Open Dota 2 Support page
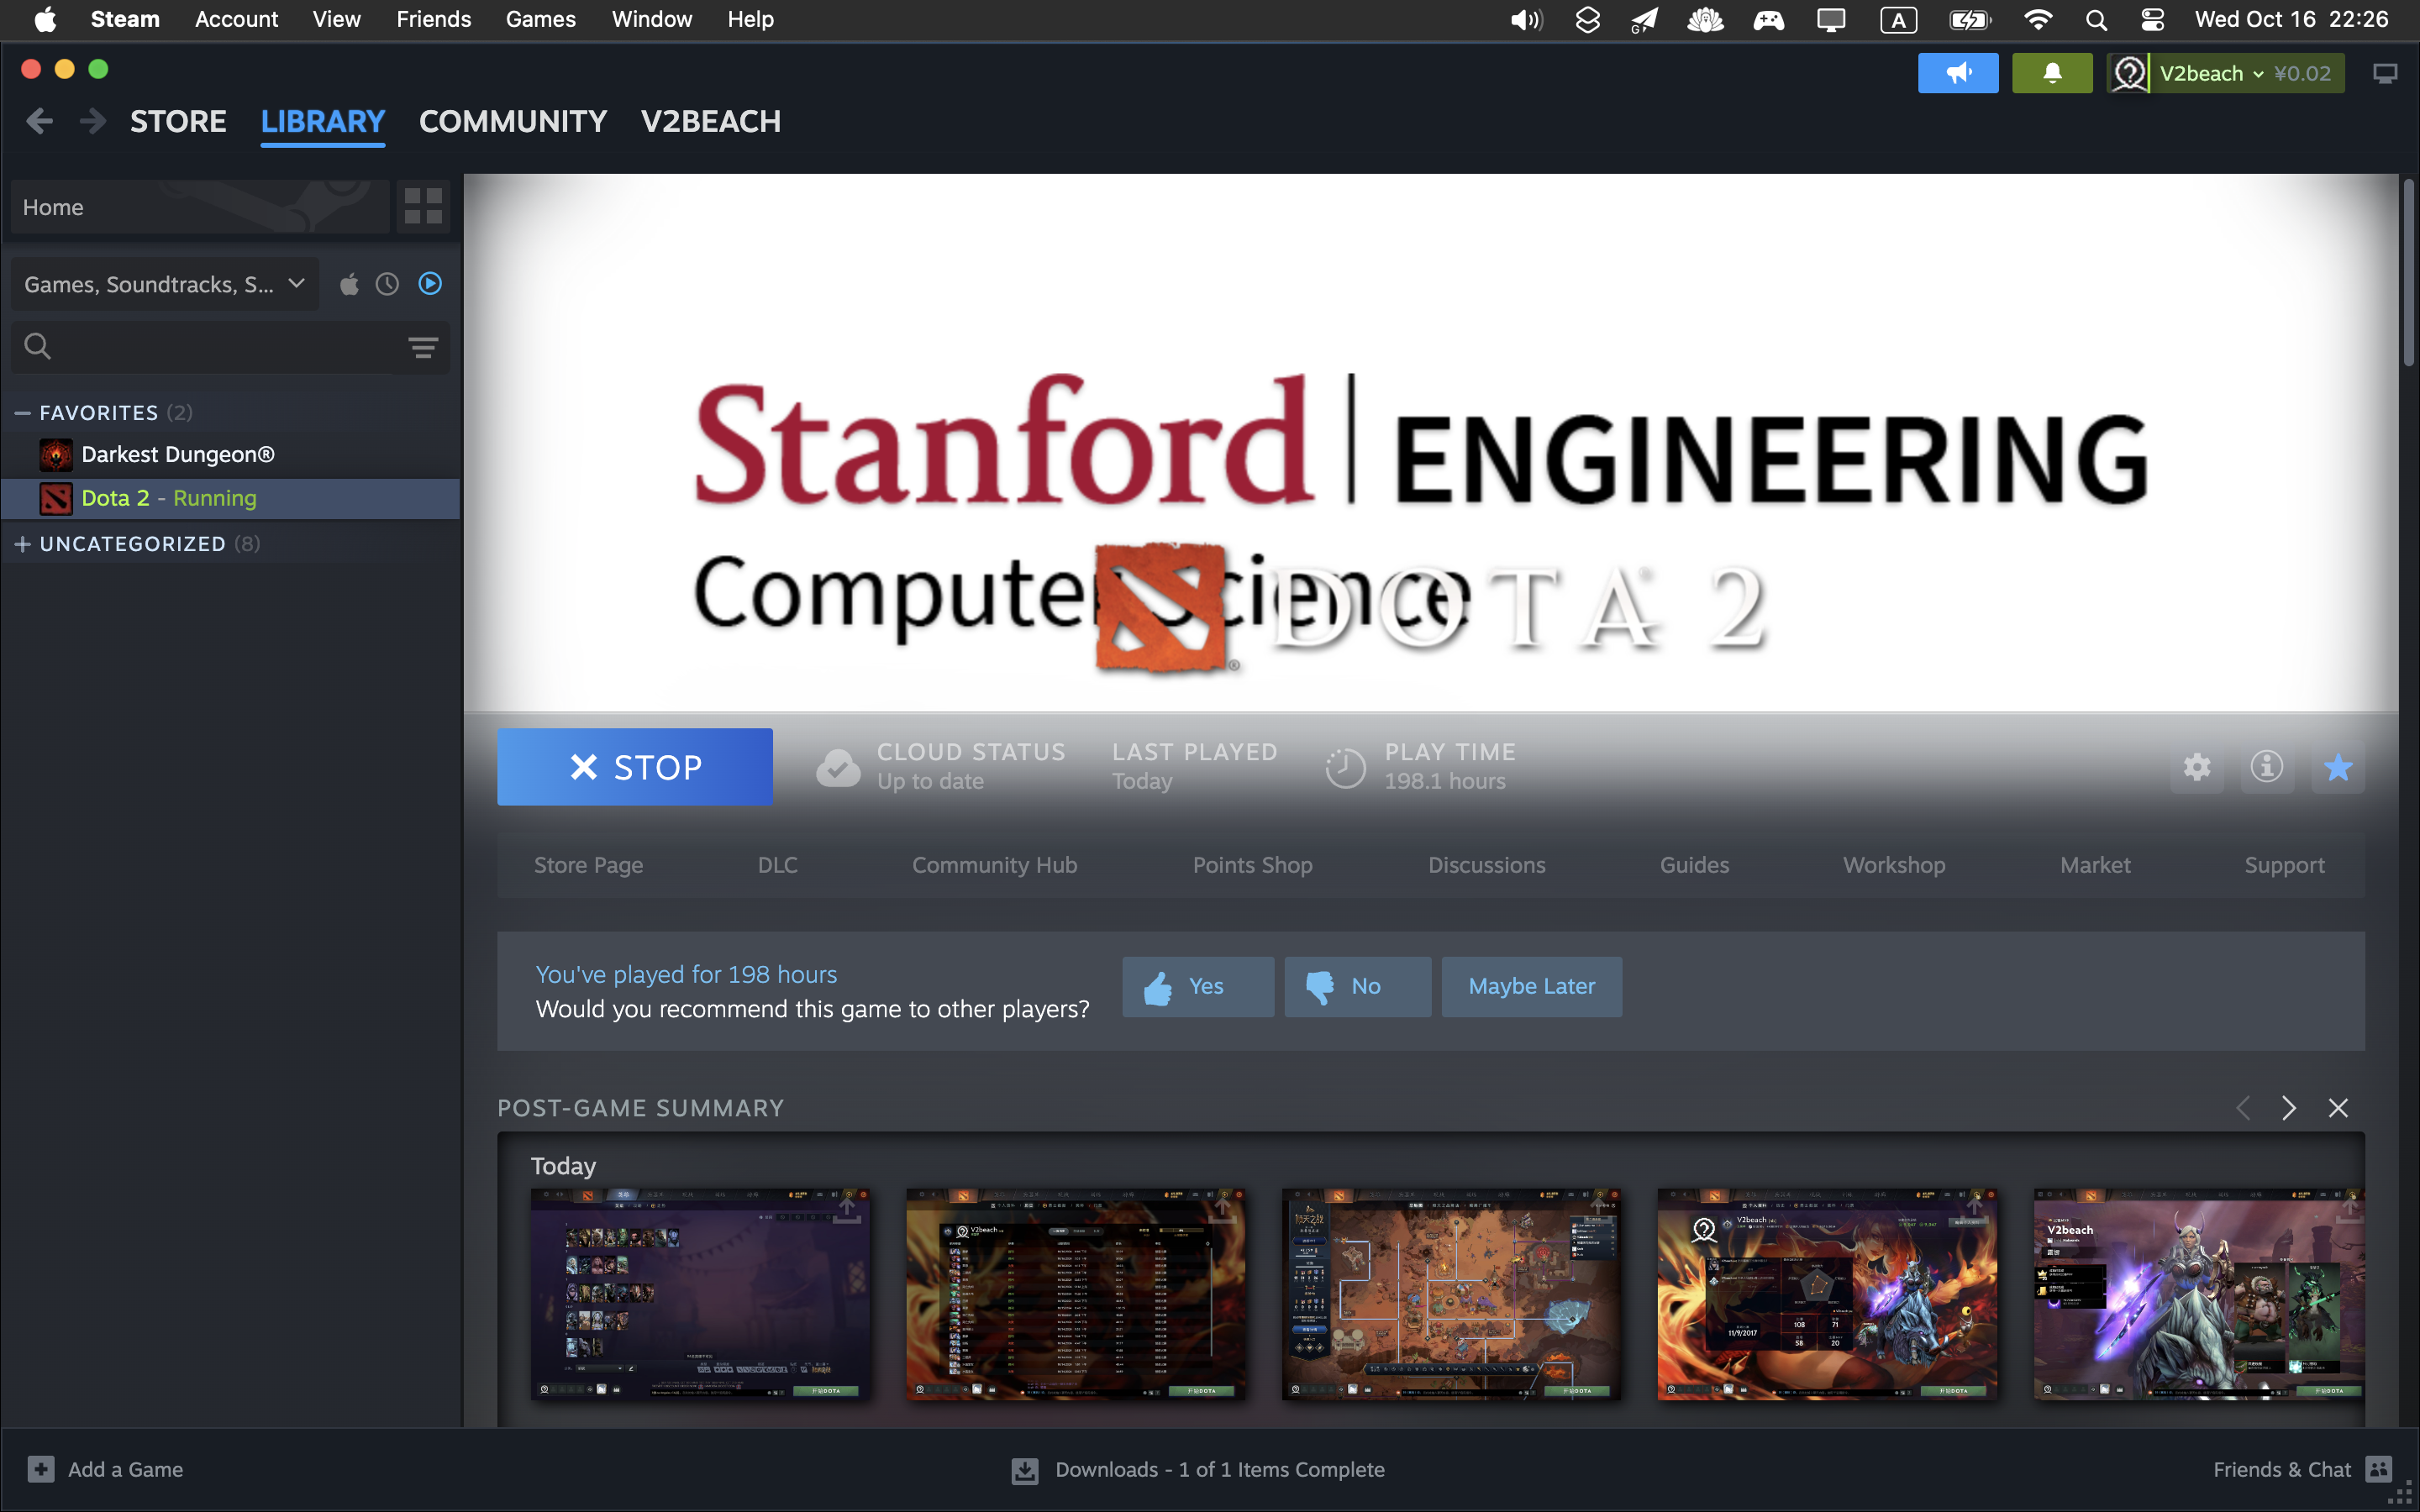Image resolution: width=2420 pixels, height=1512 pixels. coord(2284,865)
